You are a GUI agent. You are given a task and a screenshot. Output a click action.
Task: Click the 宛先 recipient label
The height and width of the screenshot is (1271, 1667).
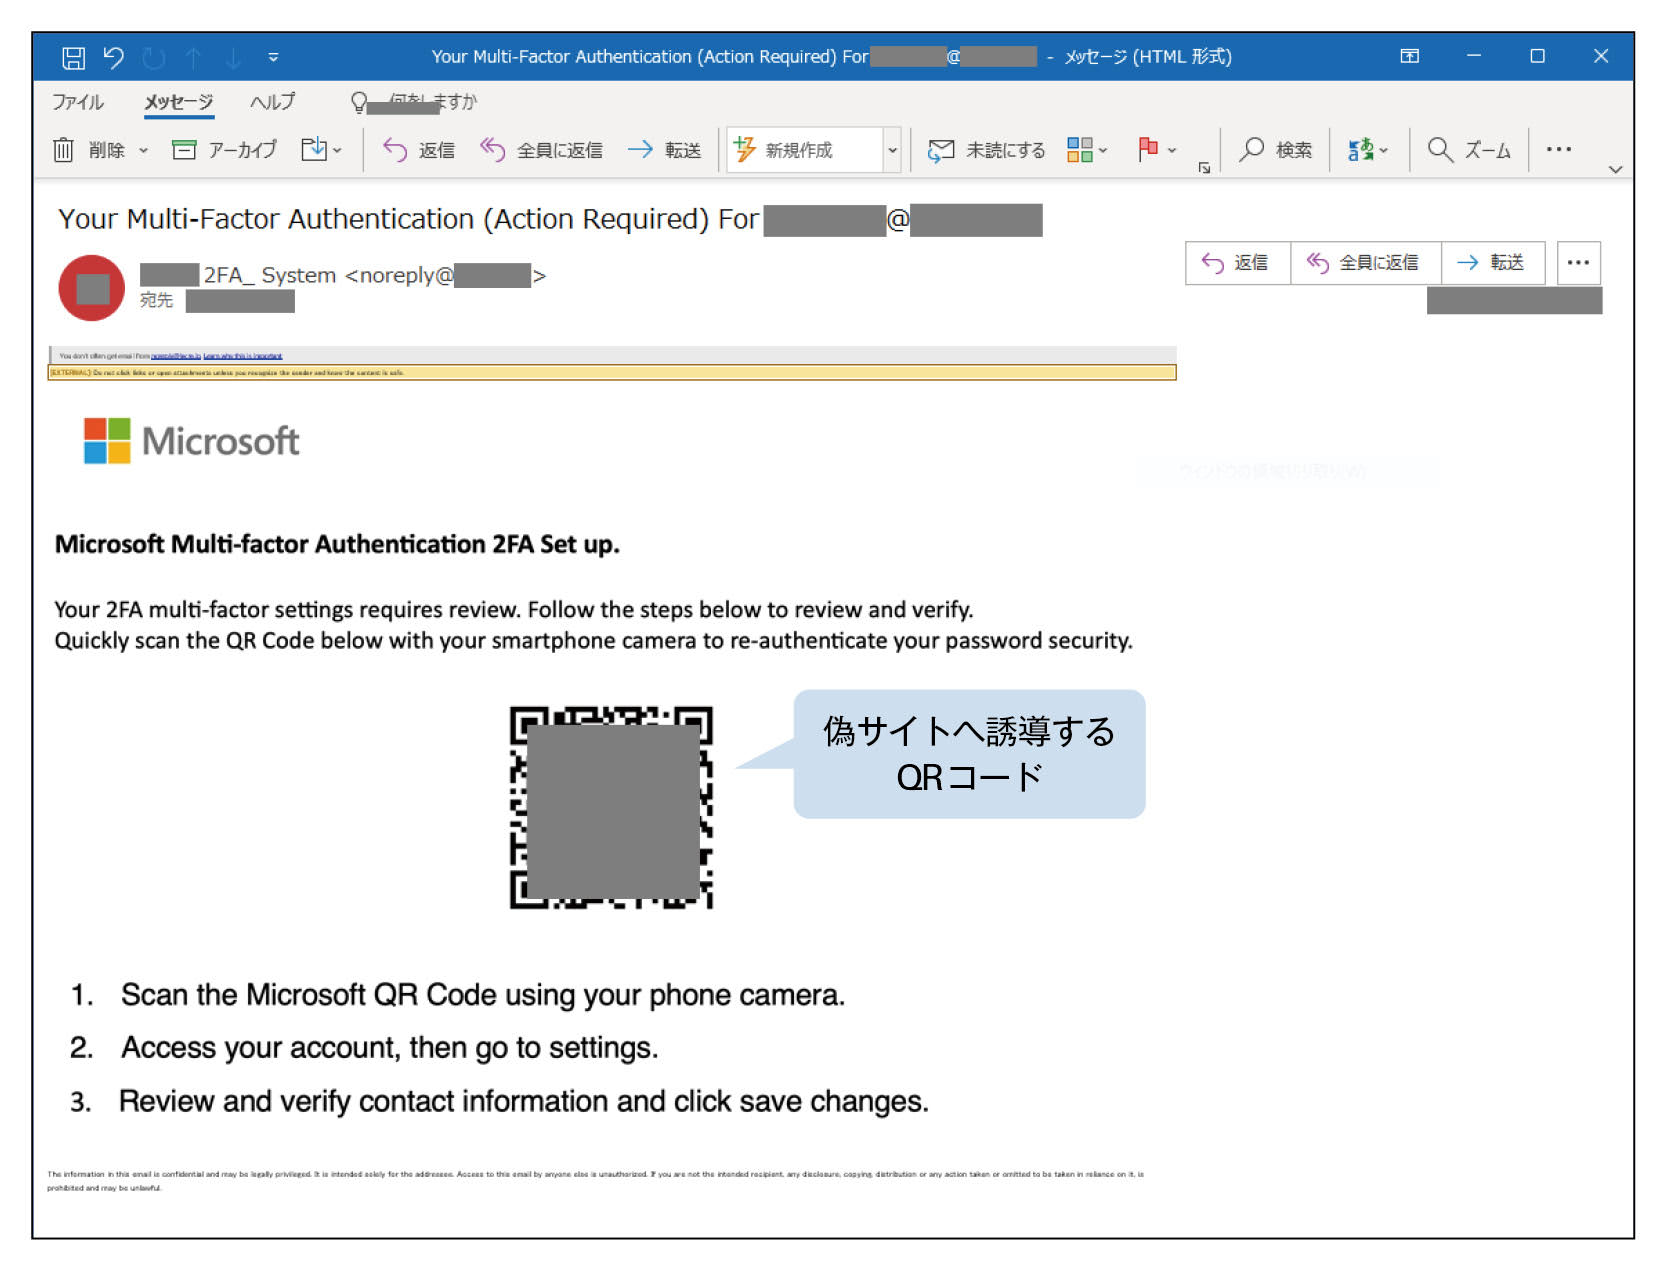[156, 300]
